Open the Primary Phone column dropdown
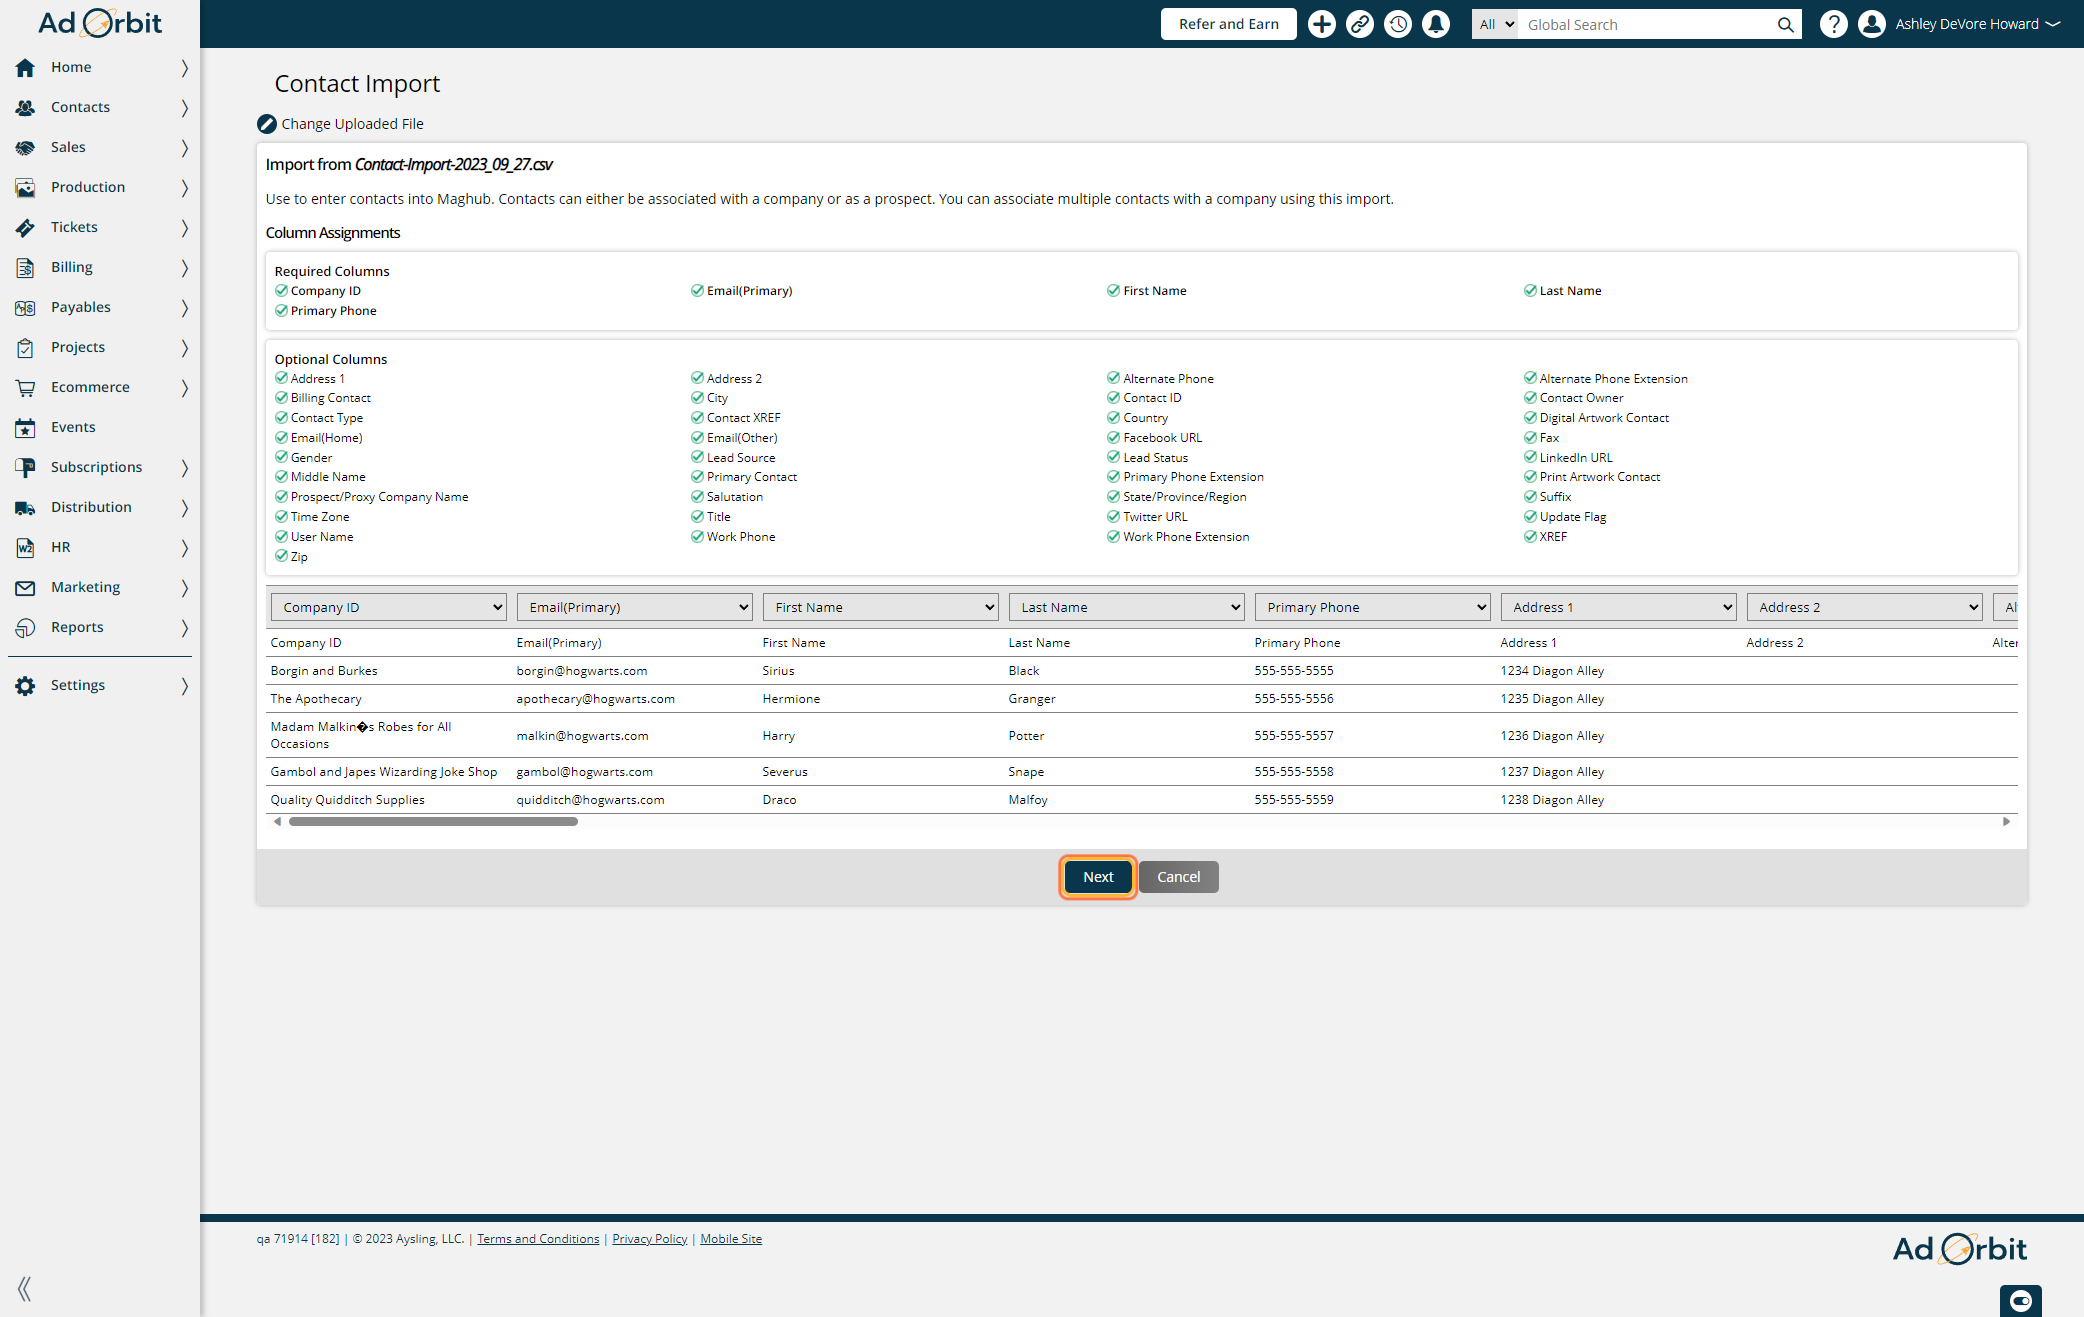 [x=1372, y=607]
